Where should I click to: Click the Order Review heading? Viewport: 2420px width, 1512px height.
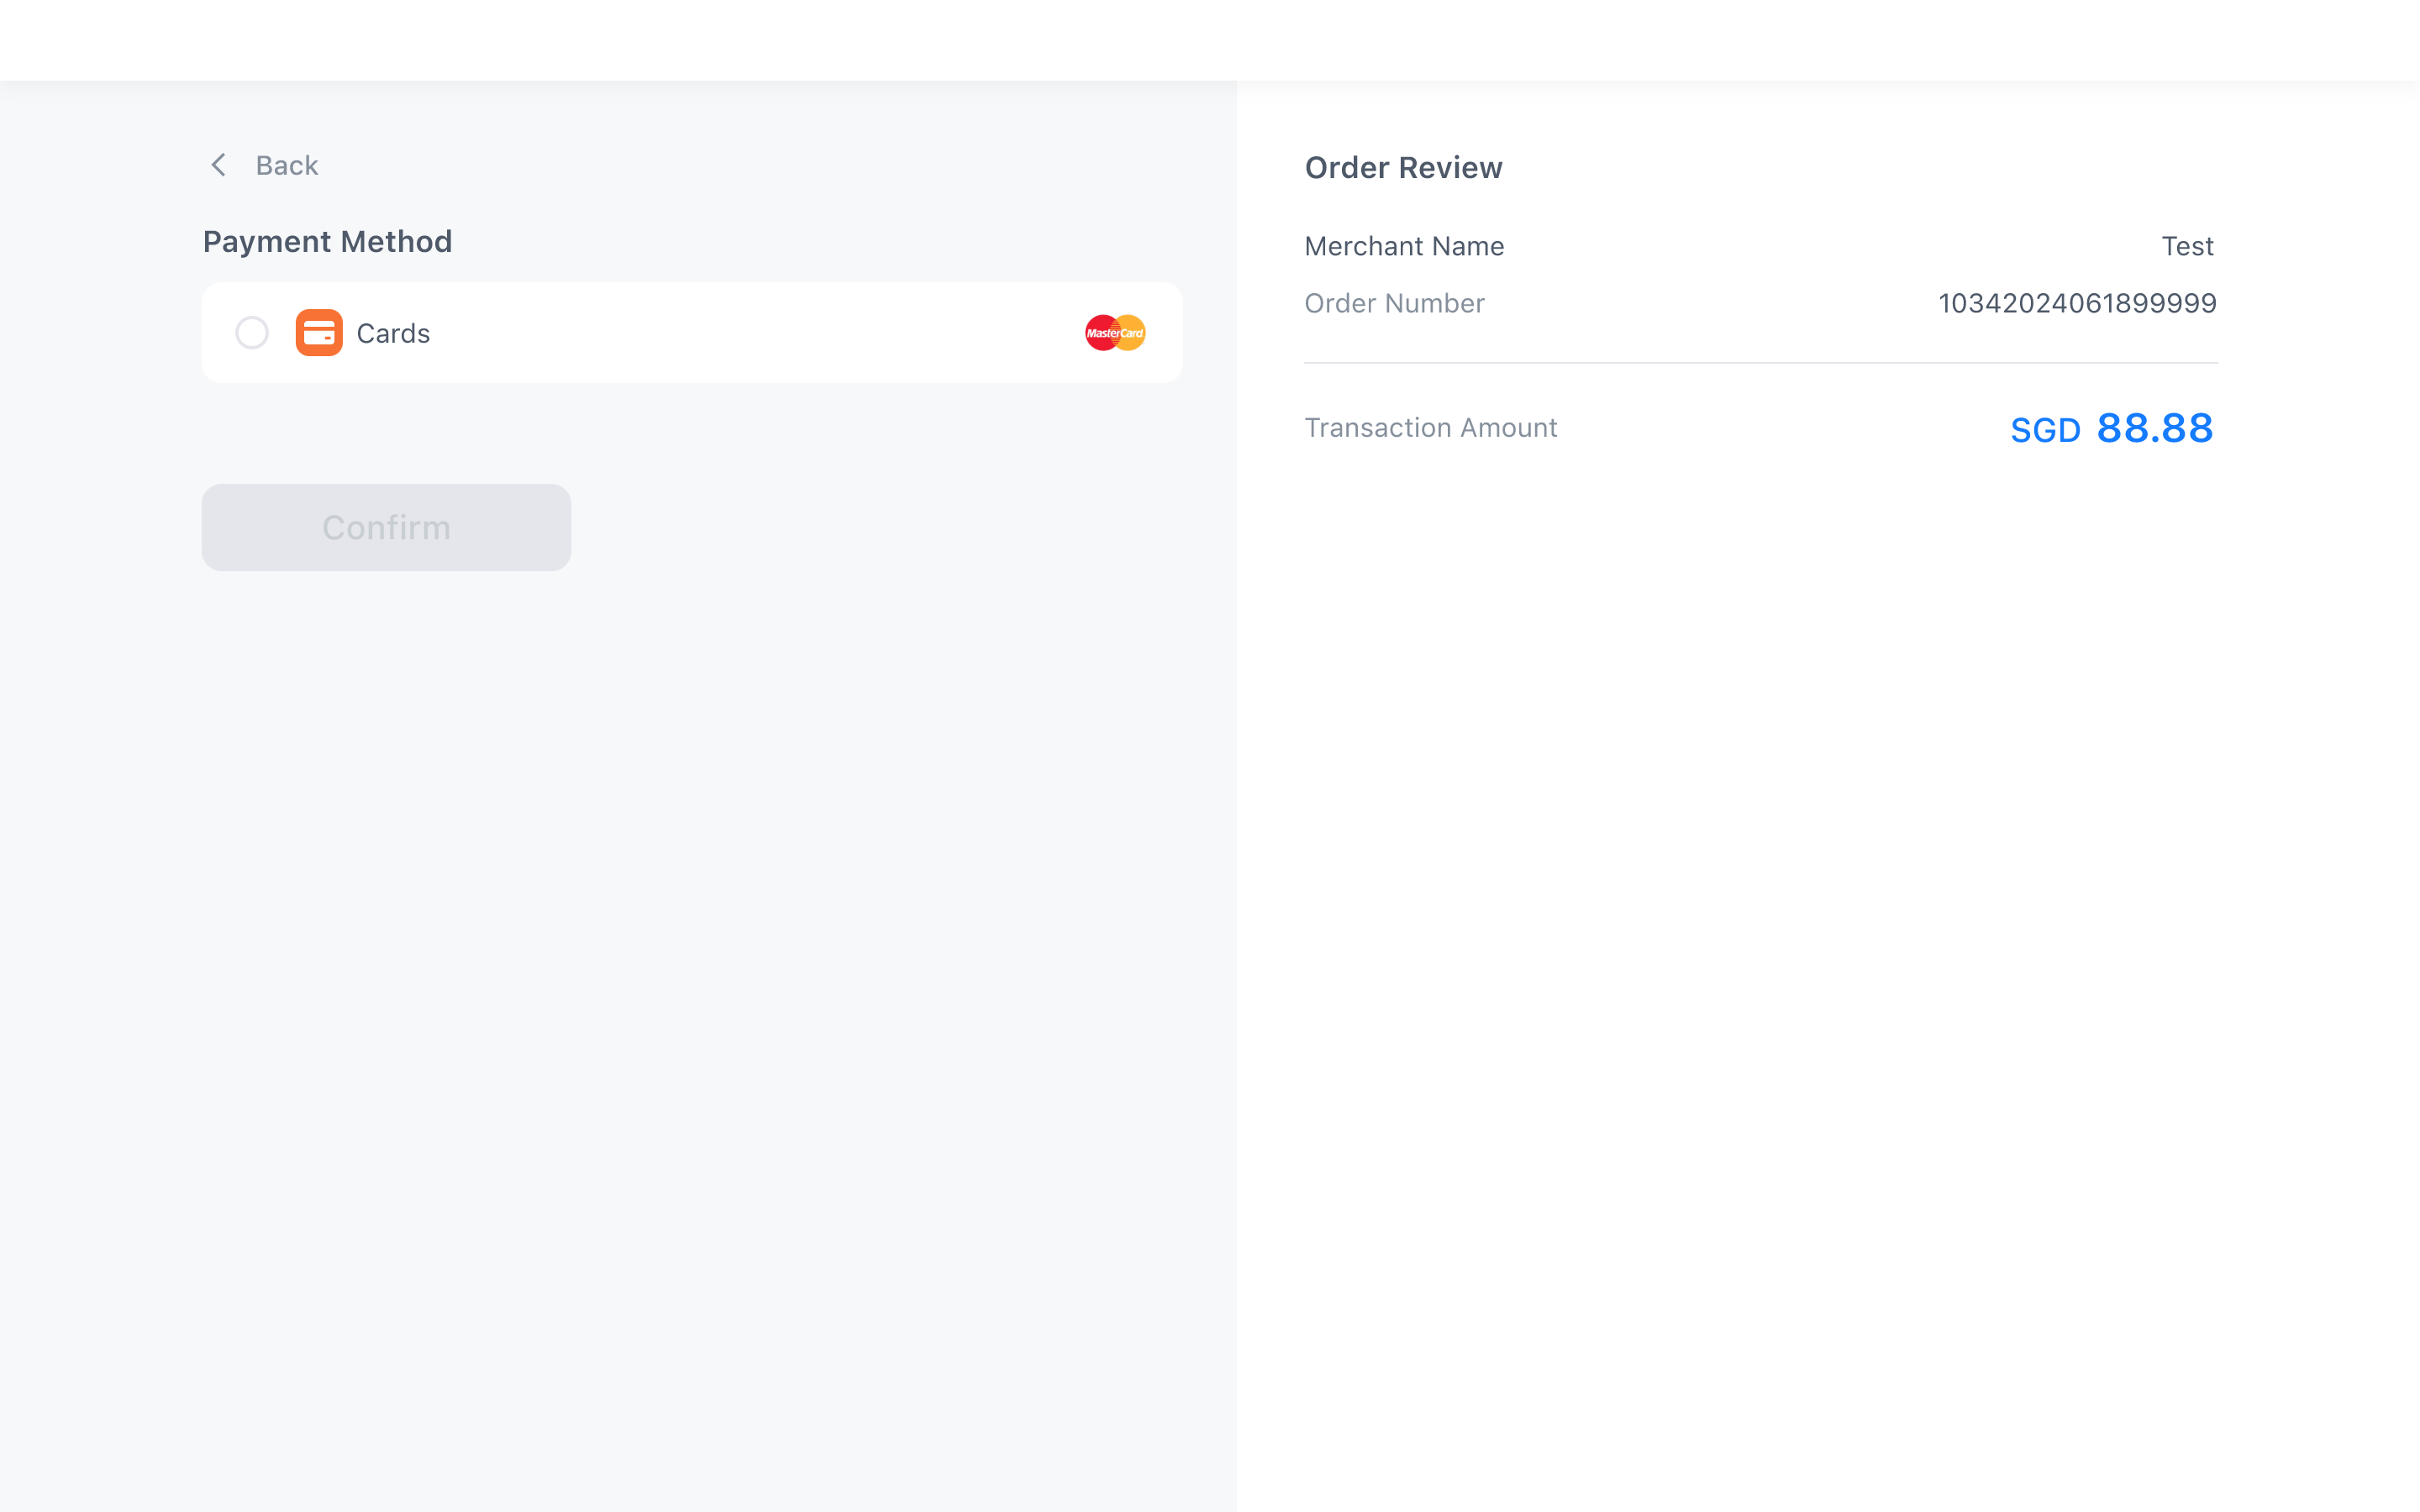pos(1403,167)
